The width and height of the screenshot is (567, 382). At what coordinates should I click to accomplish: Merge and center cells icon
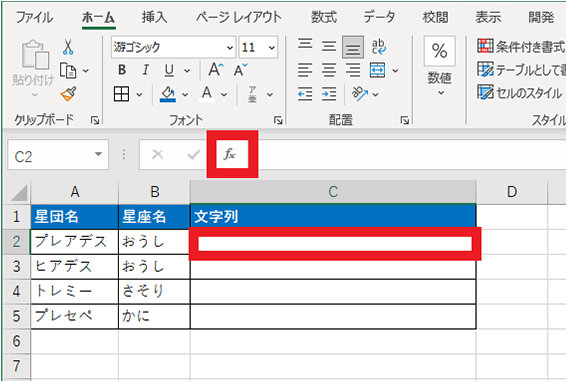point(378,70)
